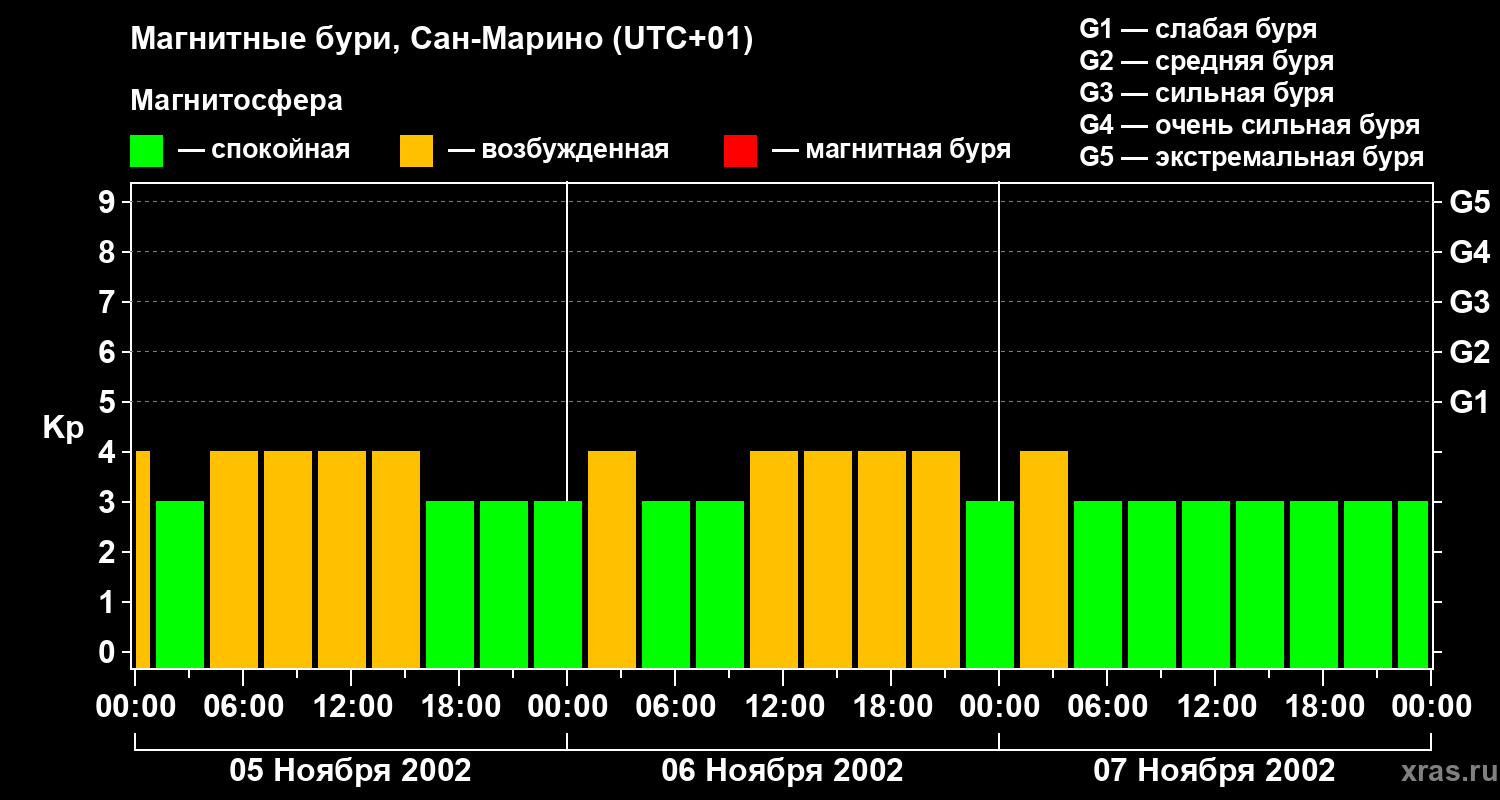Click green bar over 18:00 on 07 Ноября
The image size is (1500, 800).
point(1314,584)
